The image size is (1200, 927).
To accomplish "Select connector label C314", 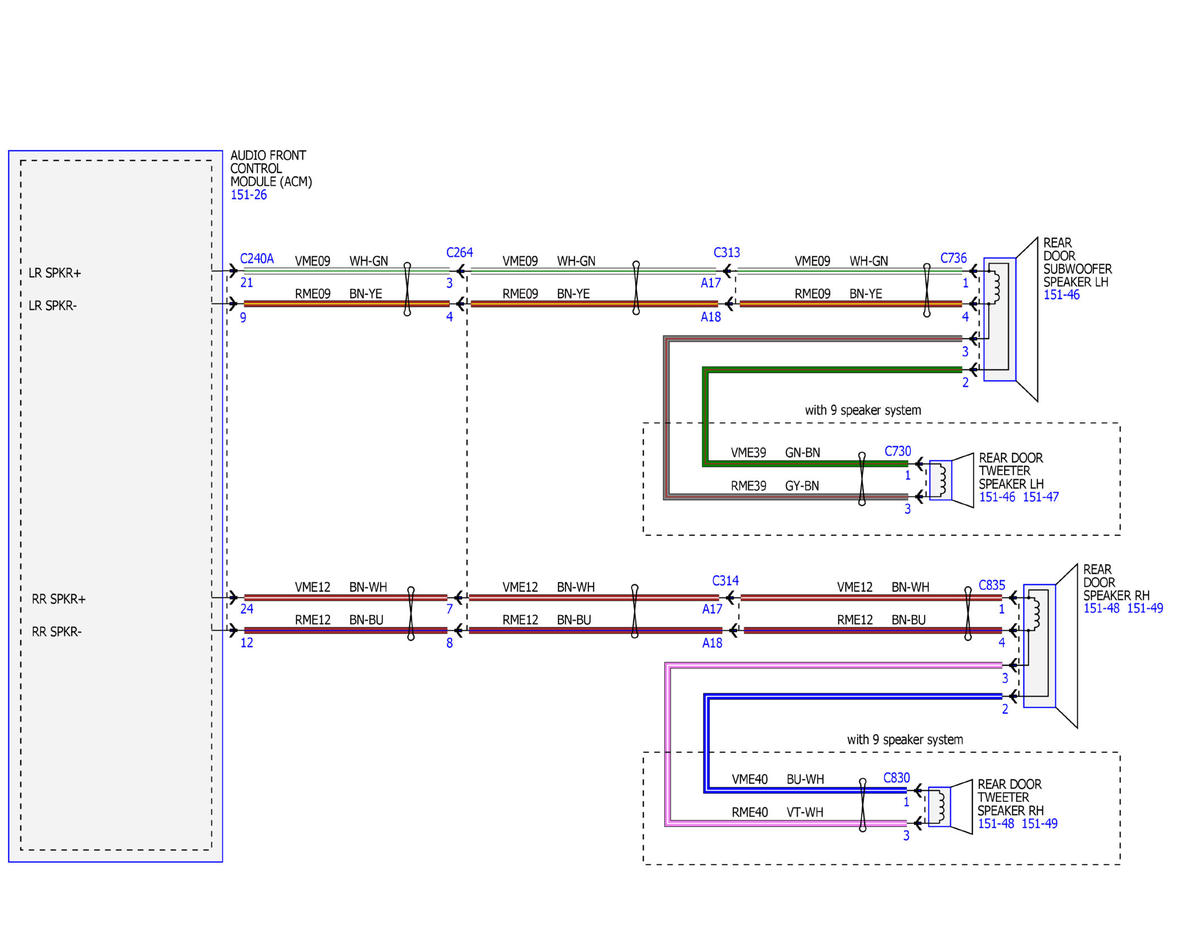I will tap(726, 580).
